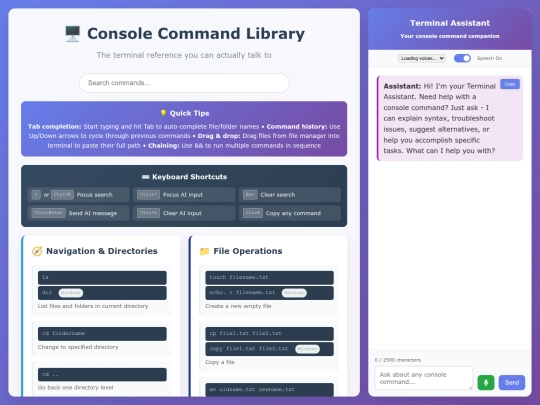540x405 pixels.
Task: Click the cd .. command block
Action: pyautogui.click(x=102, y=374)
